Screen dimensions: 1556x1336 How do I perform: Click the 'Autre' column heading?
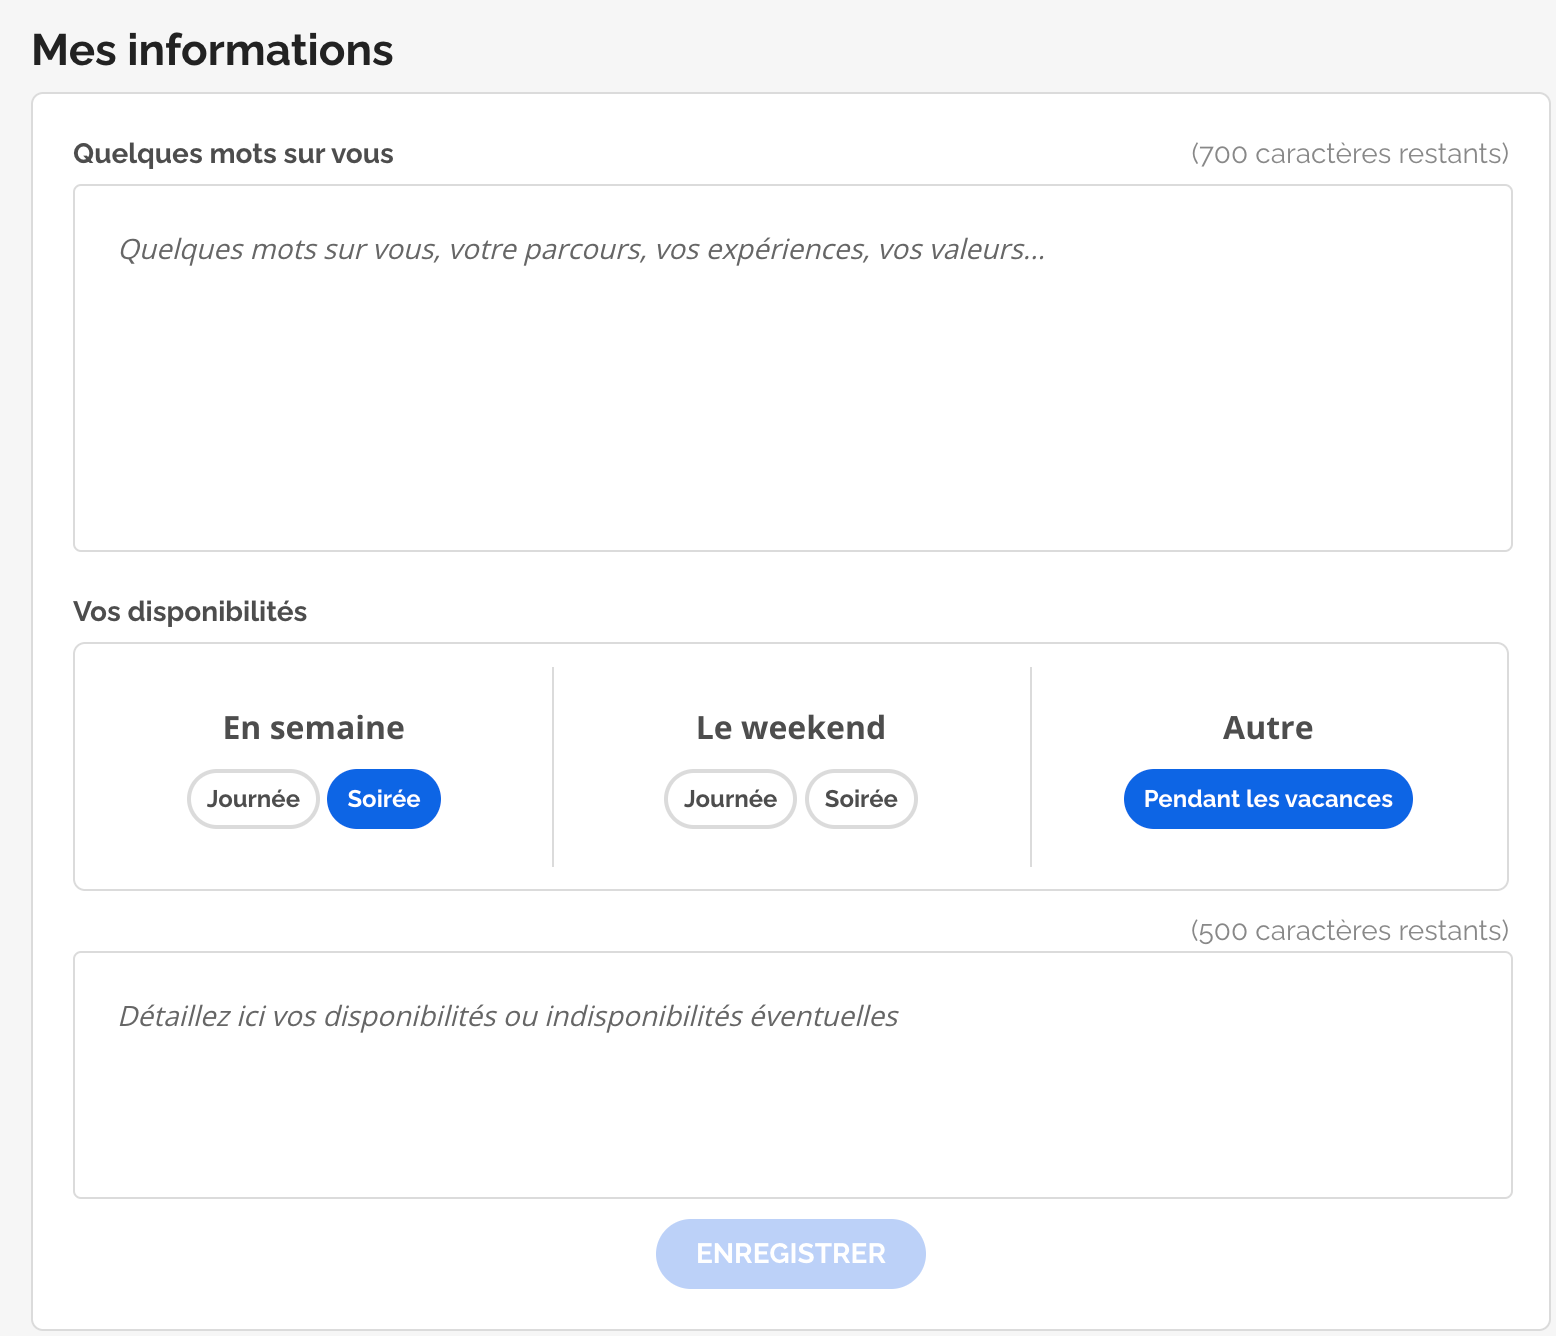click(x=1268, y=728)
